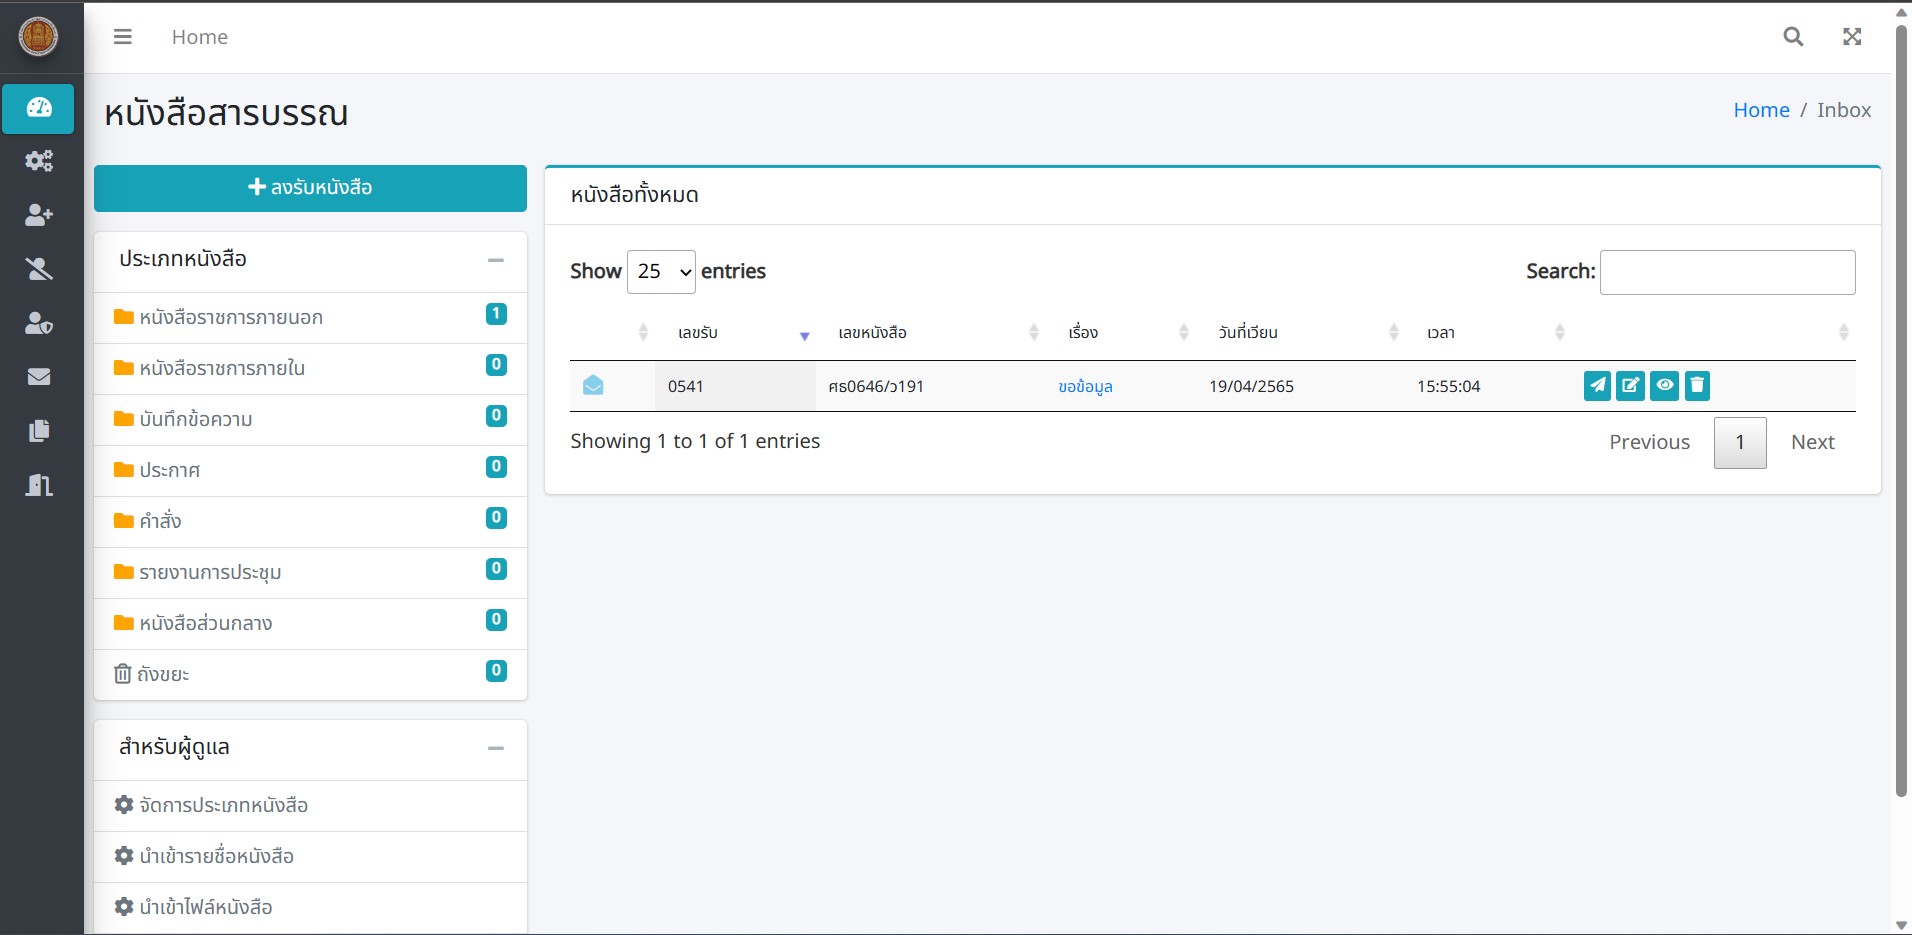Select the 19/04/2565 date cell
1912x935 pixels.
(x=1301, y=386)
